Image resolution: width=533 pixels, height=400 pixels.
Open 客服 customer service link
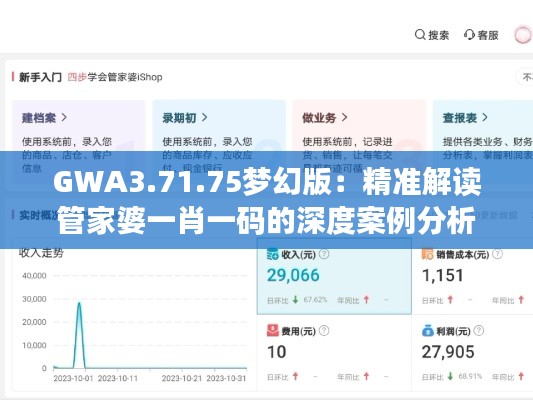(x=488, y=35)
